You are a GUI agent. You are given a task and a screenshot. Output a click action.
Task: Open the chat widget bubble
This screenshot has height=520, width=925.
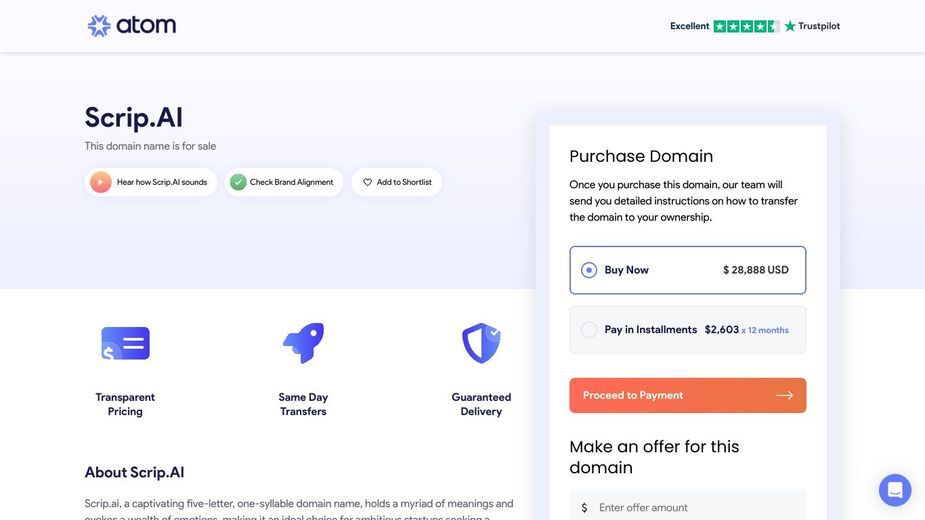point(894,490)
